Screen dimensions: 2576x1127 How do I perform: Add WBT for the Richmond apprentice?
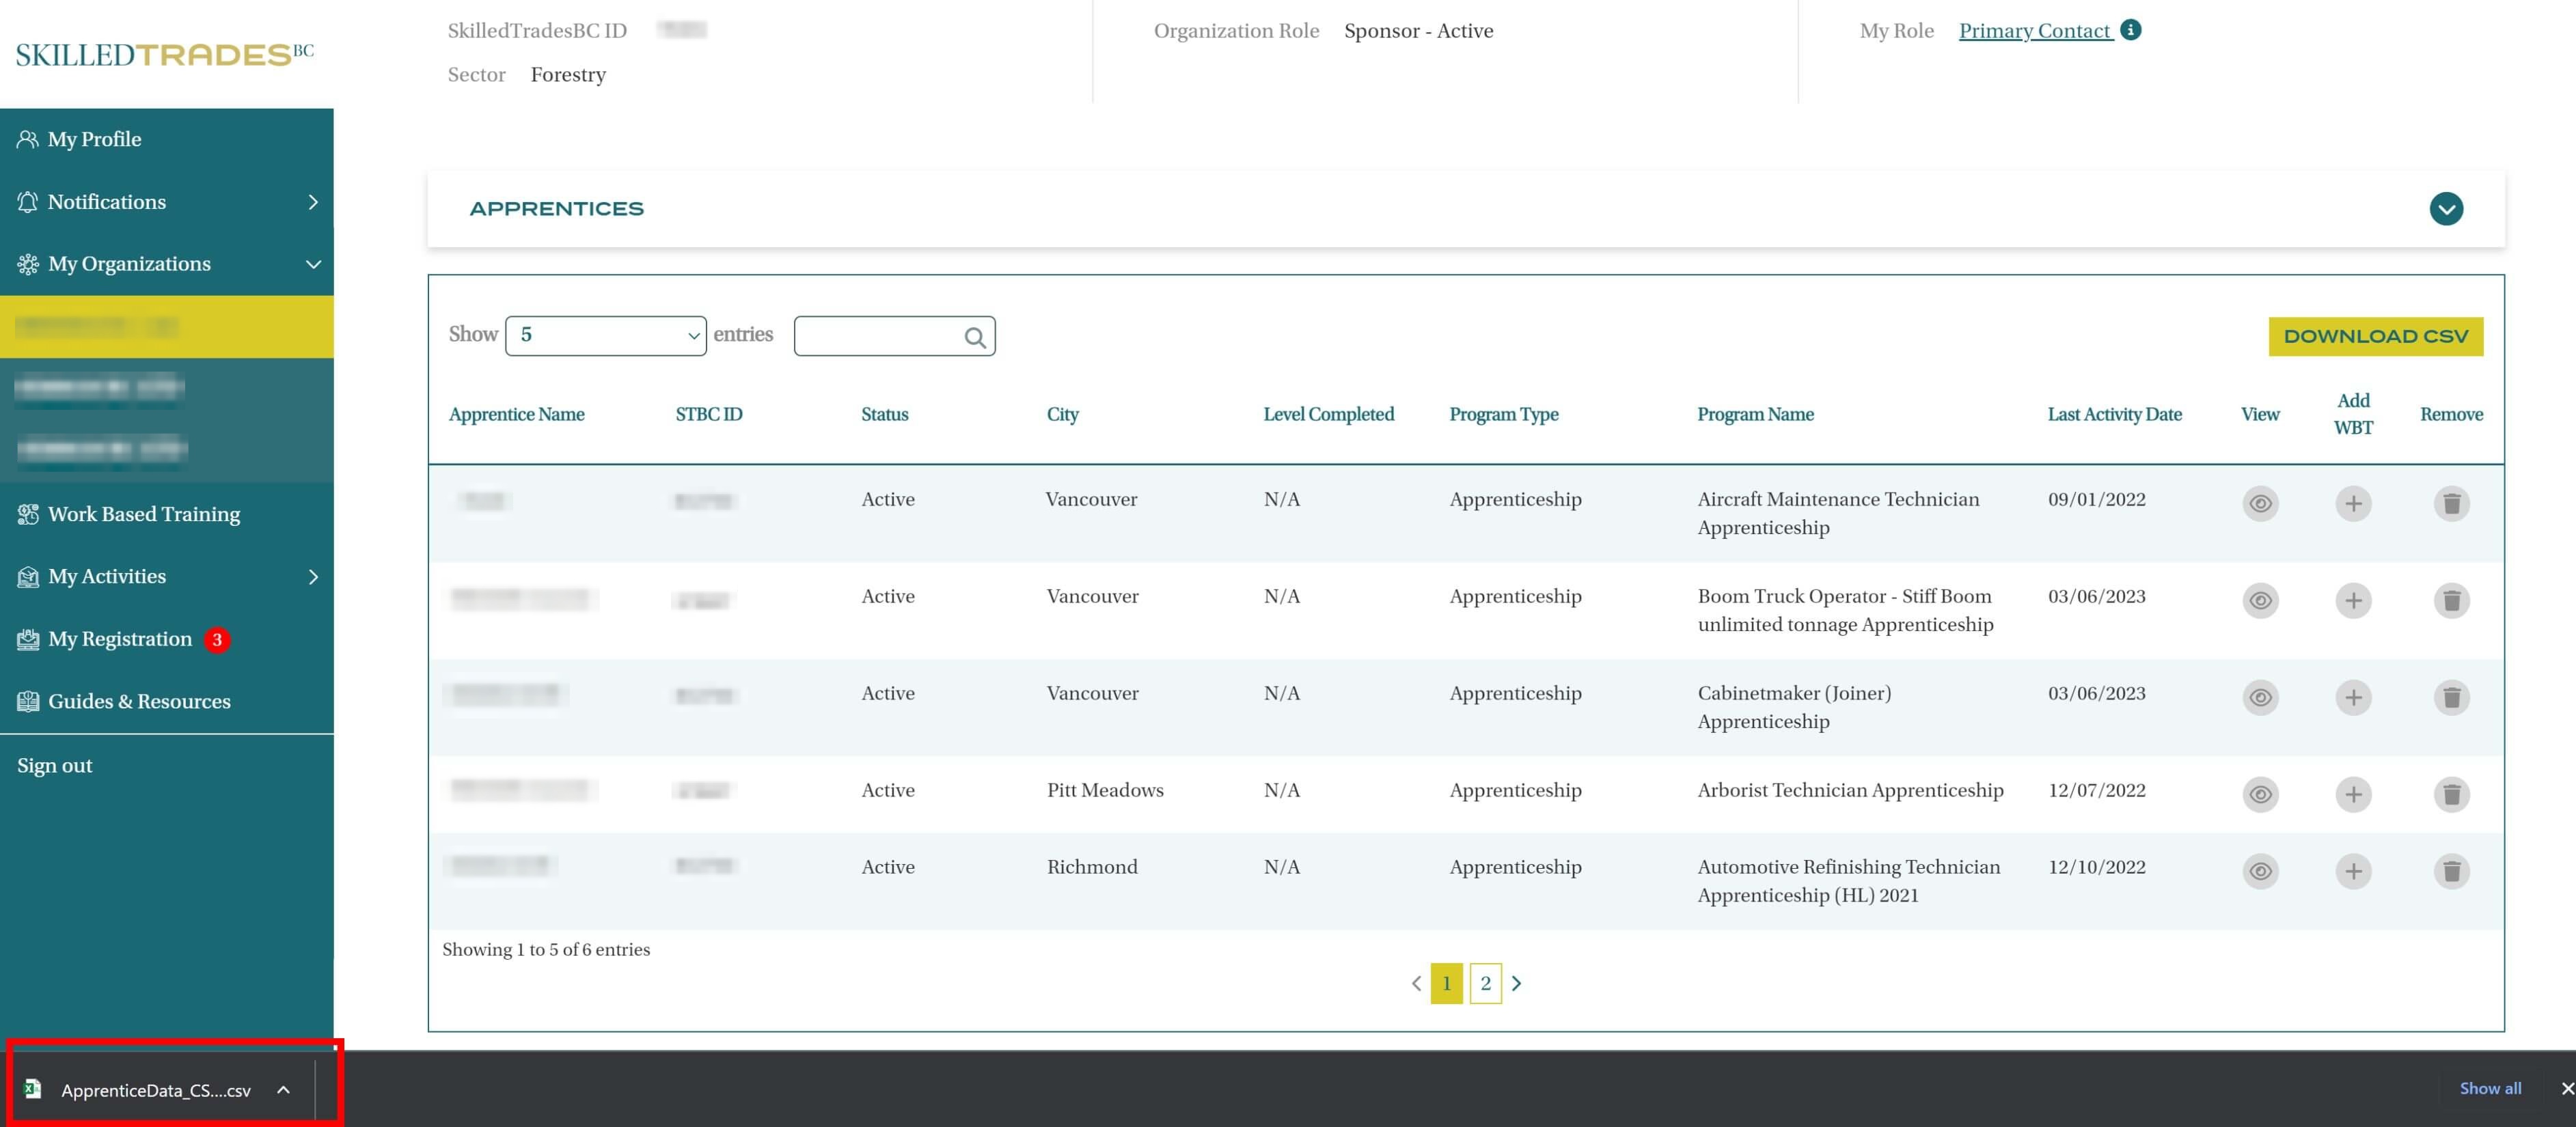[2353, 871]
